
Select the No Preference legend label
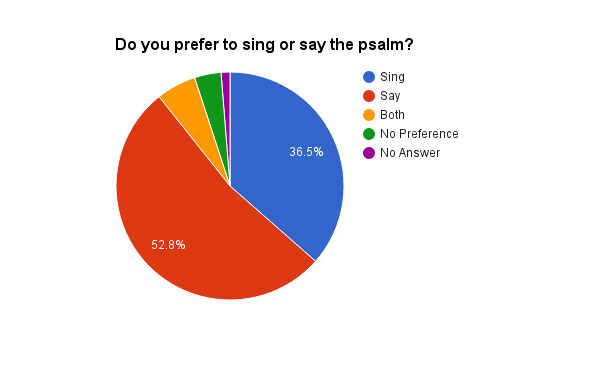click(x=419, y=134)
